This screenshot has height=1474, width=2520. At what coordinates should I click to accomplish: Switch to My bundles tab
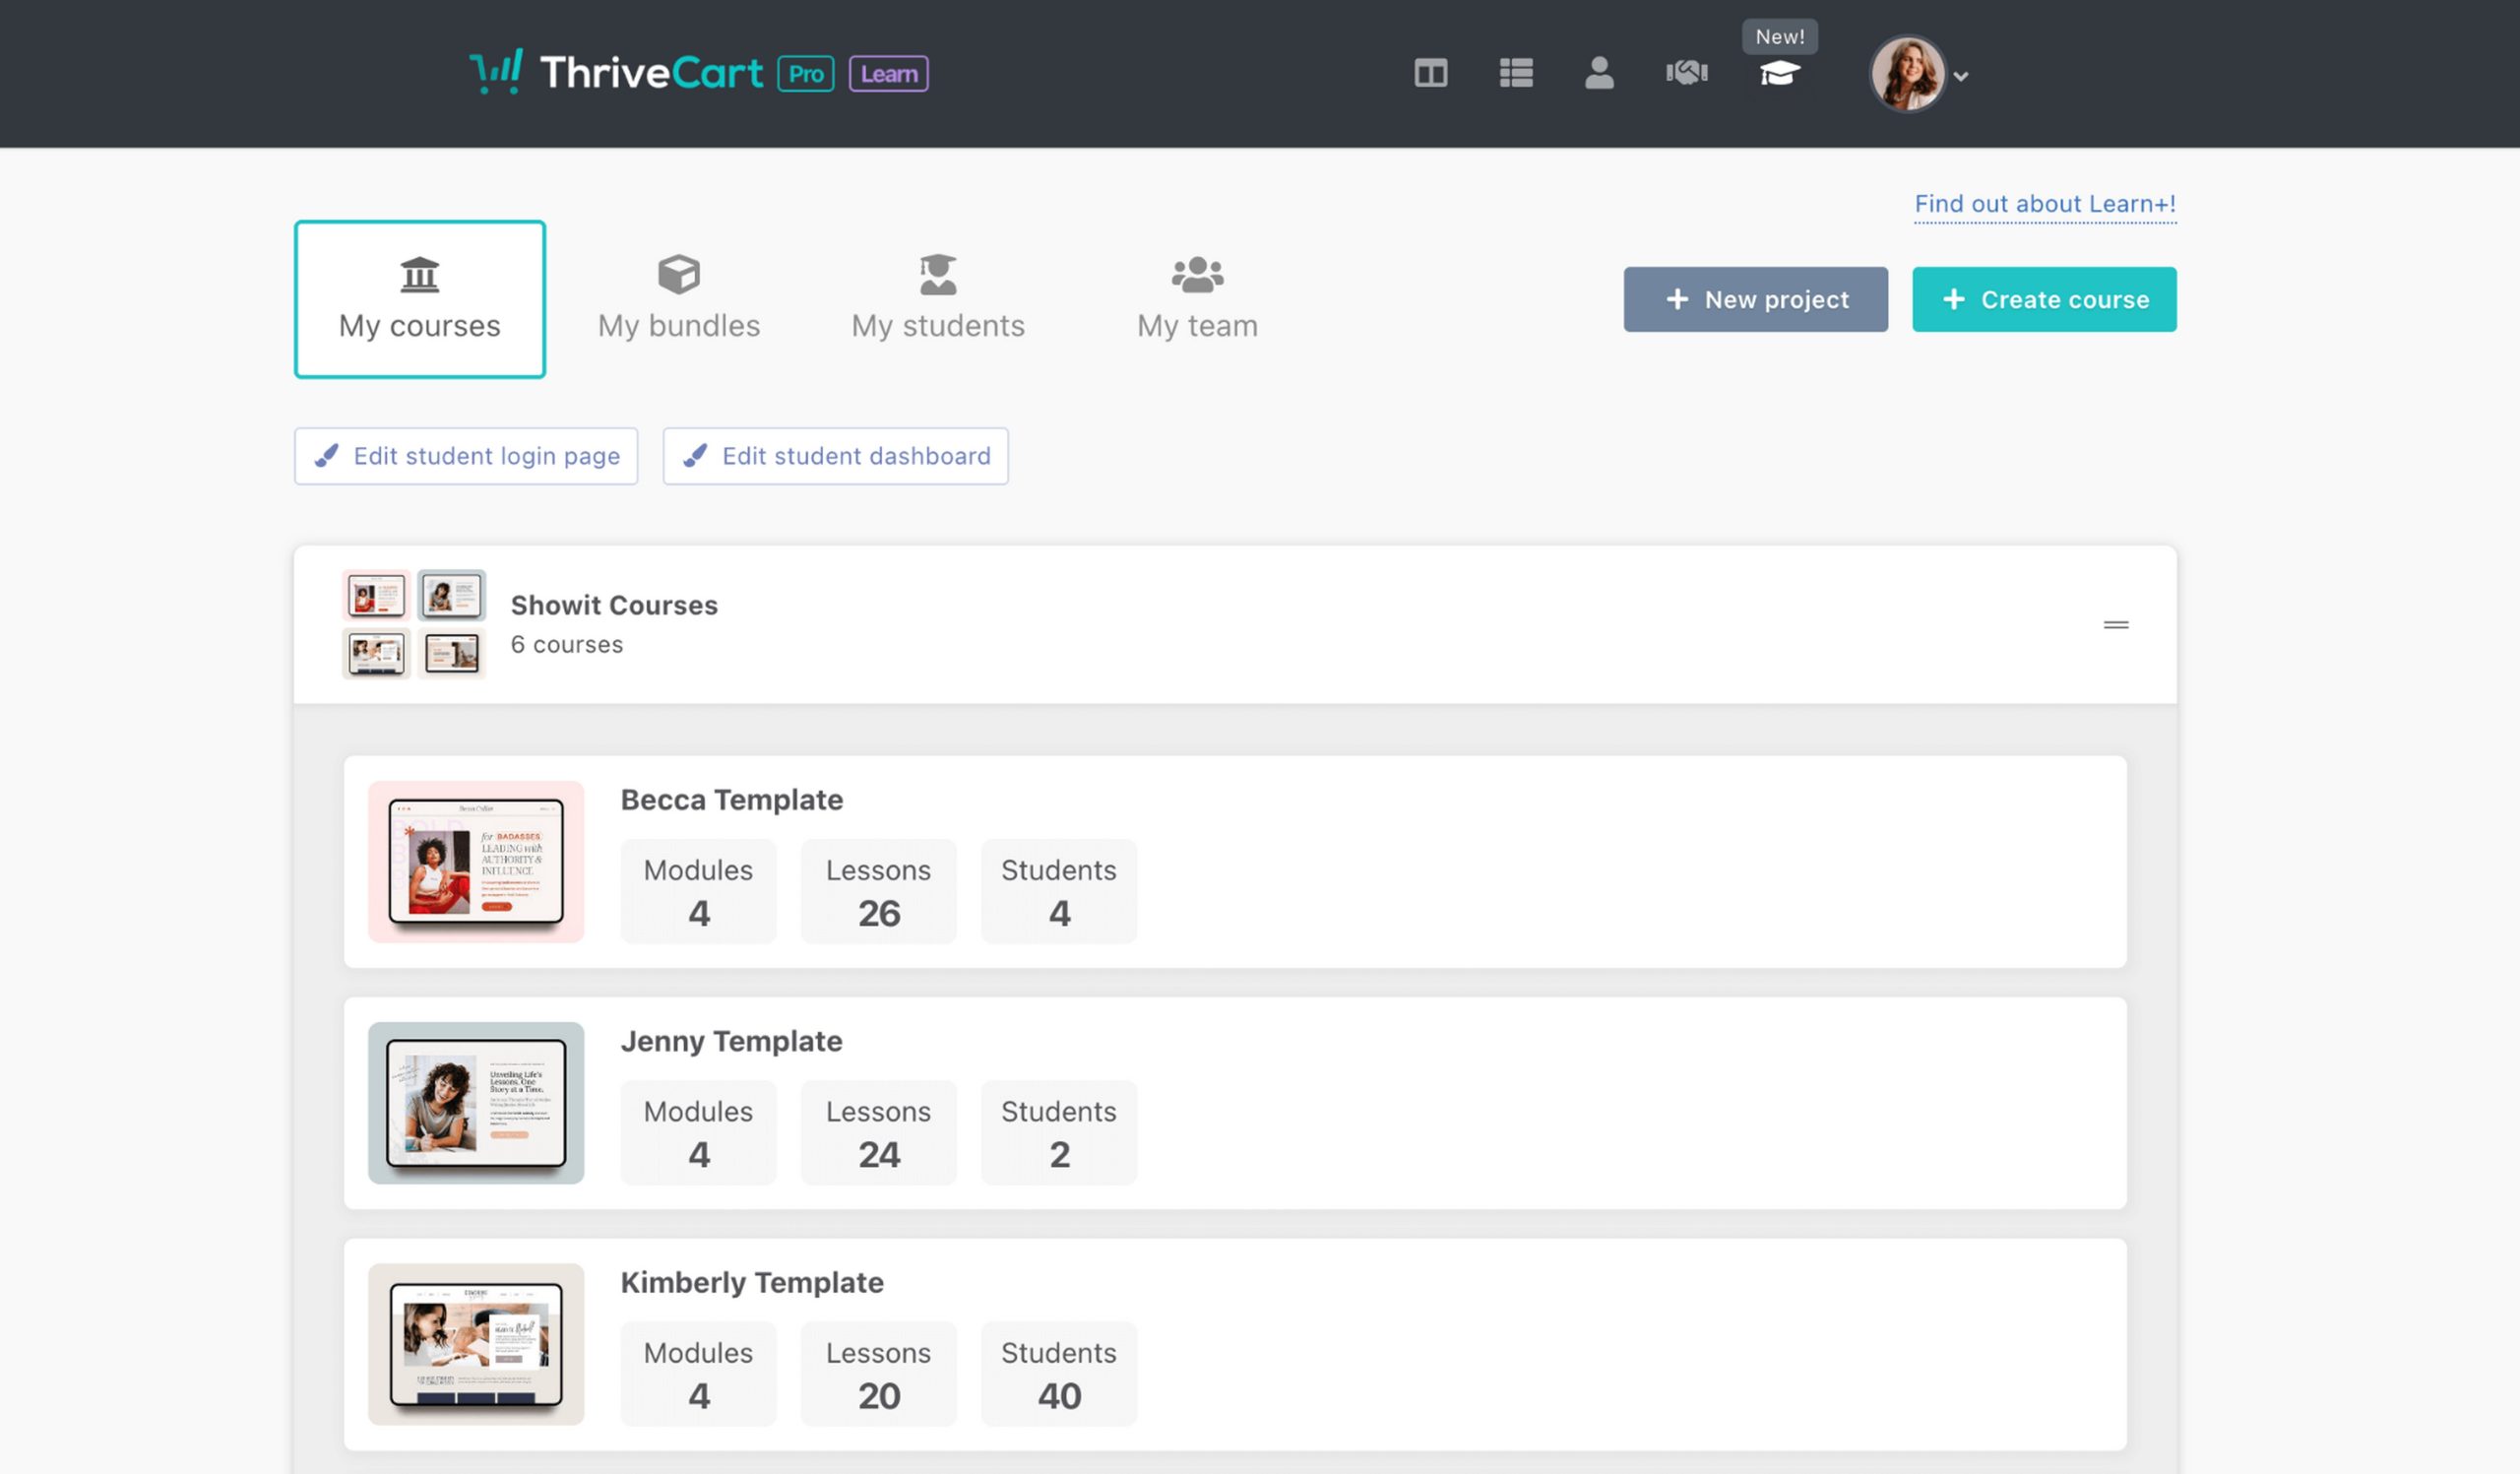click(x=678, y=299)
